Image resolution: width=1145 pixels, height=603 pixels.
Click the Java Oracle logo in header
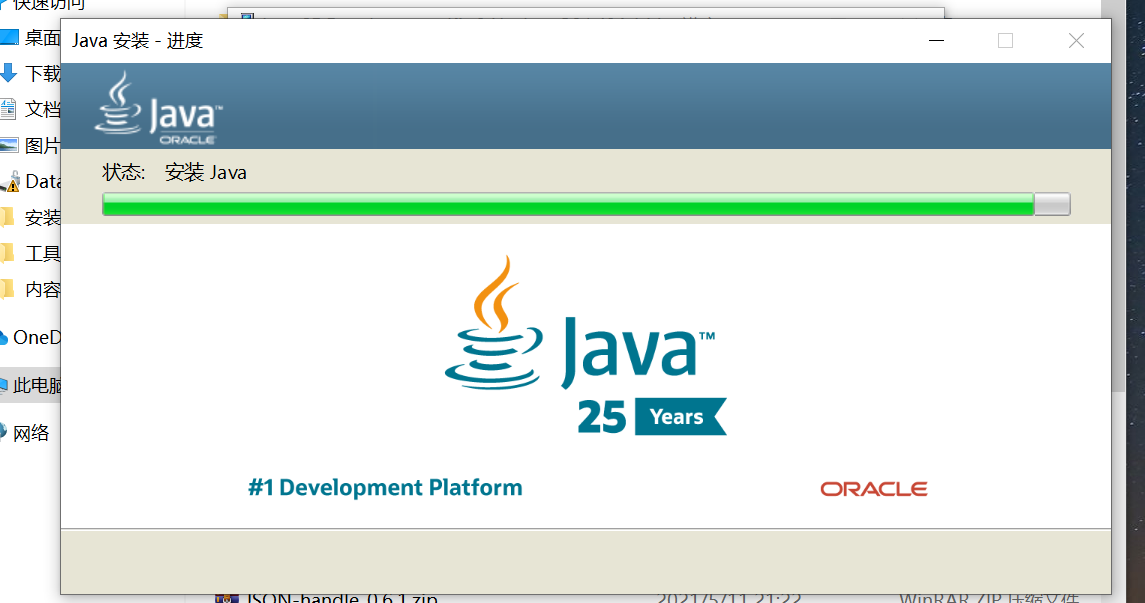(x=158, y=108)
